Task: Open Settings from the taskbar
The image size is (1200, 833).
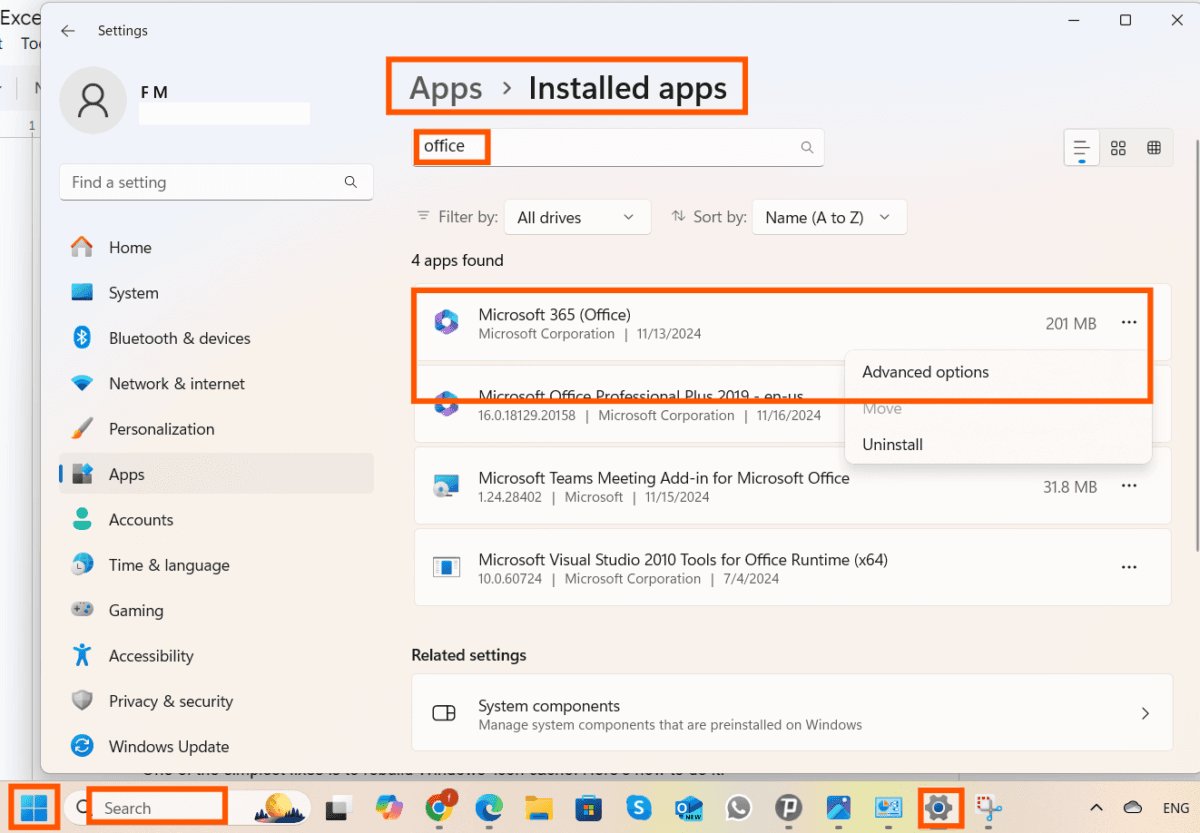Action: (938, 807)
